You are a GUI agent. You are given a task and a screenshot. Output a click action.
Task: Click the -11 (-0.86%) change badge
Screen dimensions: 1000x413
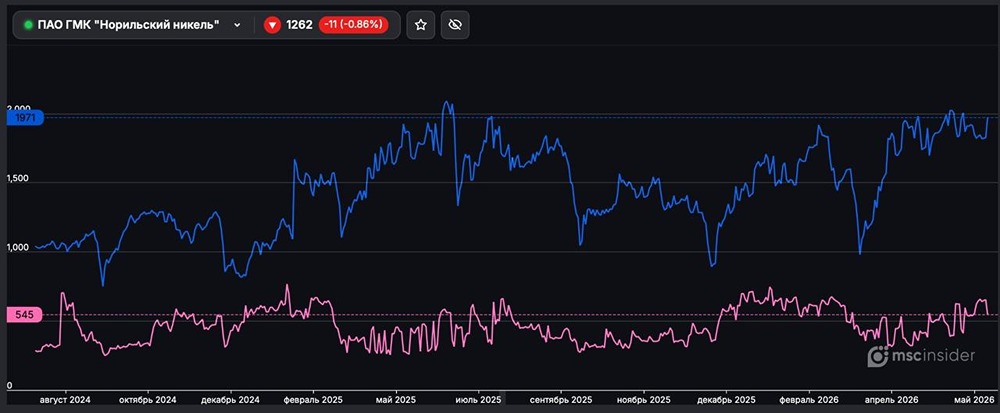click(353, 25)
